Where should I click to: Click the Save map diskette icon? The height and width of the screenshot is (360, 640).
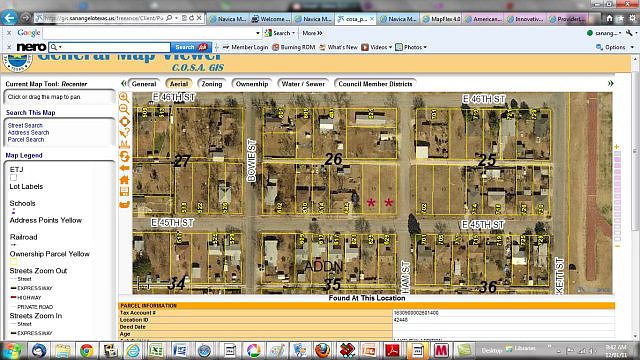point(124,191)
